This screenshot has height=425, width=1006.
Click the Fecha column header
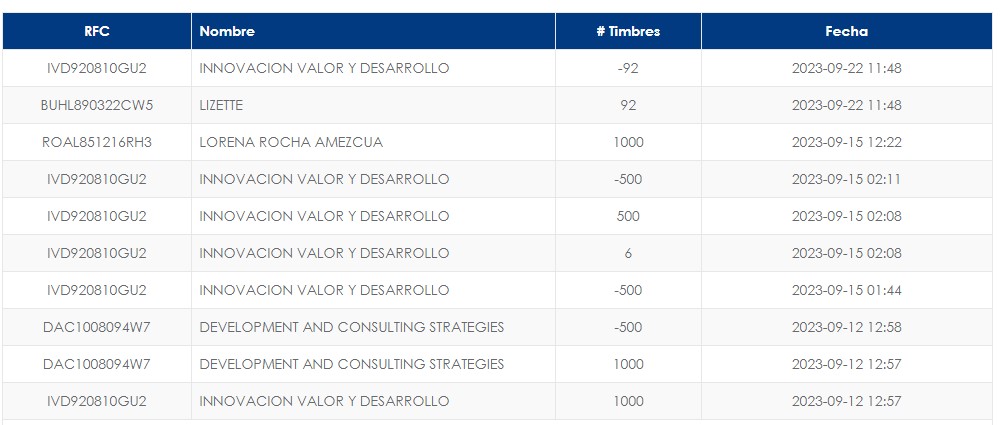[846, 31]
